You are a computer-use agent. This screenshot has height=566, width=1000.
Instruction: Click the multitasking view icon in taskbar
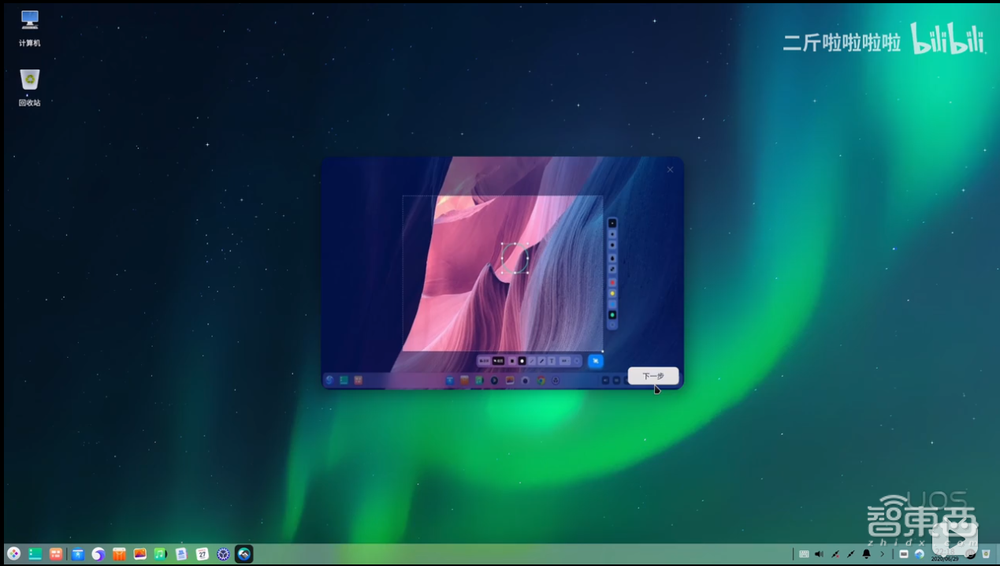click(35, 553)
